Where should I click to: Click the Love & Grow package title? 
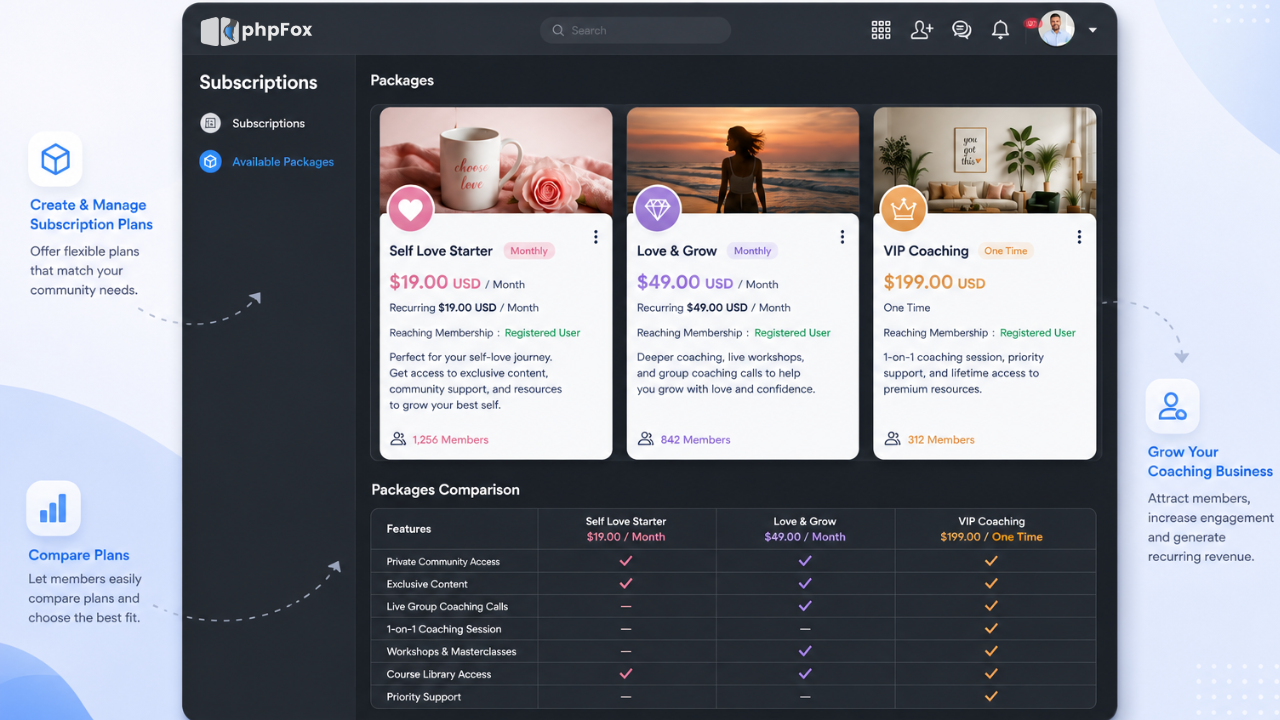click(677, 251)
